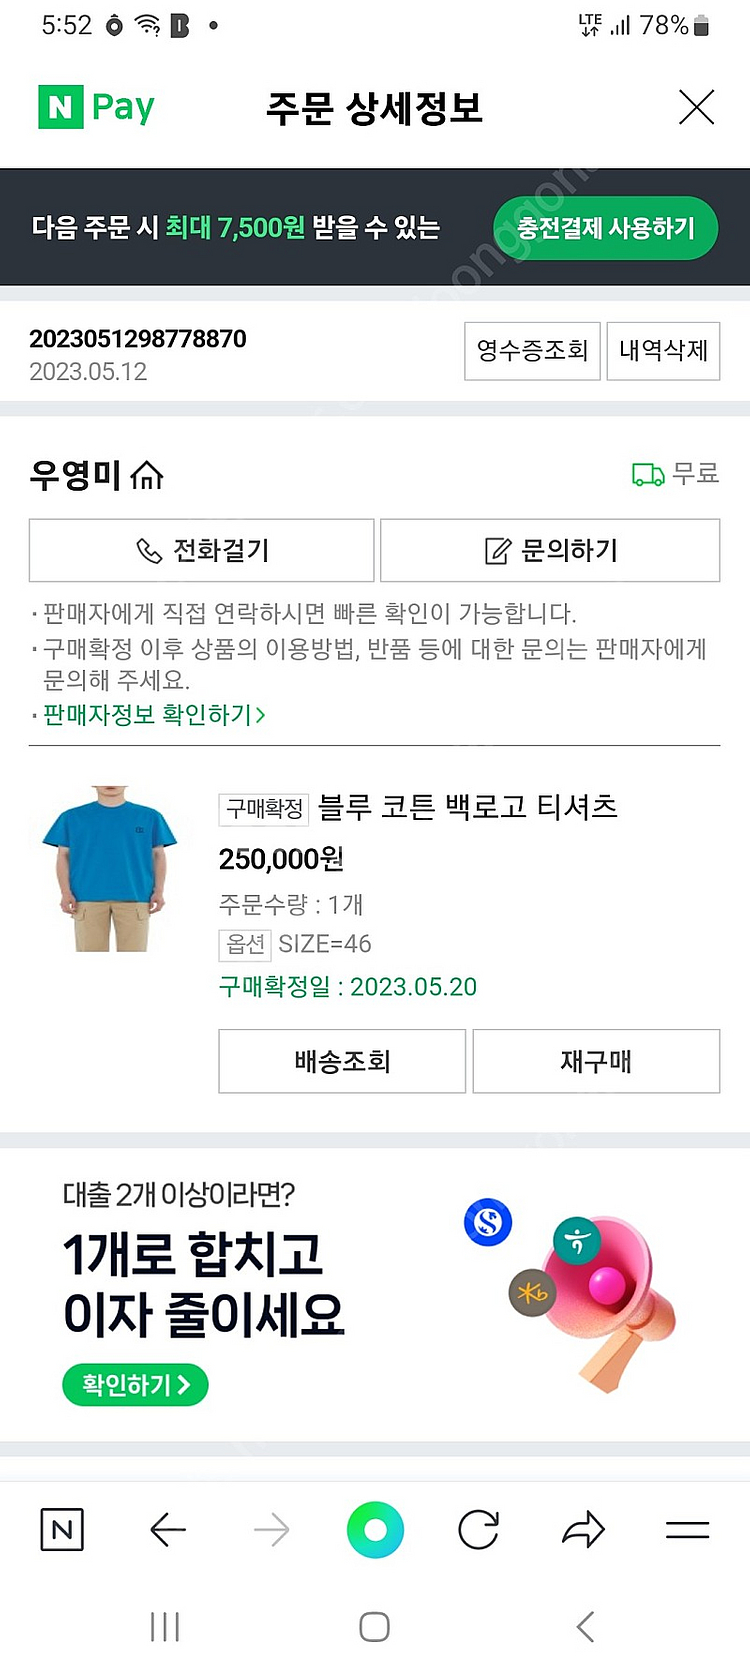The image size is (750, 1673).
Task: Open the blue t-shirt product thumbnail
Action: point(110,868)
